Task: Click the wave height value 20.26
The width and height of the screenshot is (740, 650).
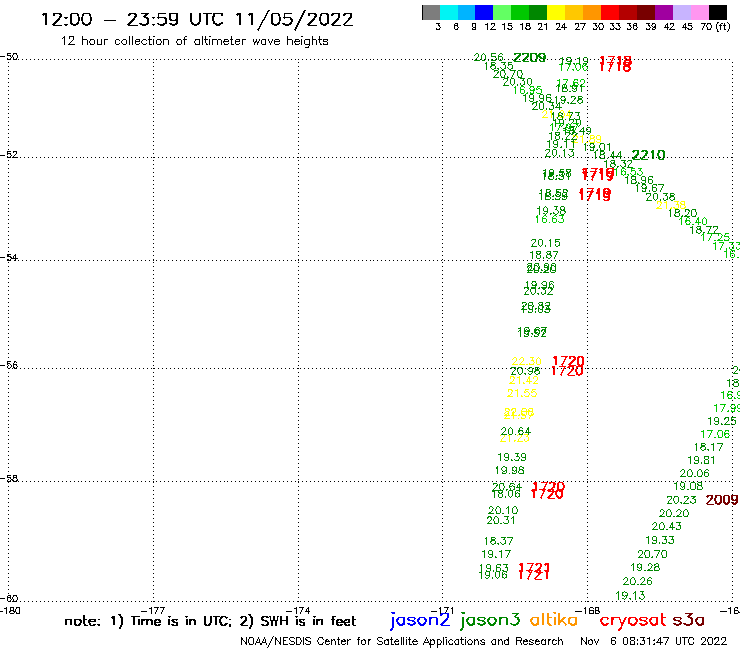Action: point(638,582)
